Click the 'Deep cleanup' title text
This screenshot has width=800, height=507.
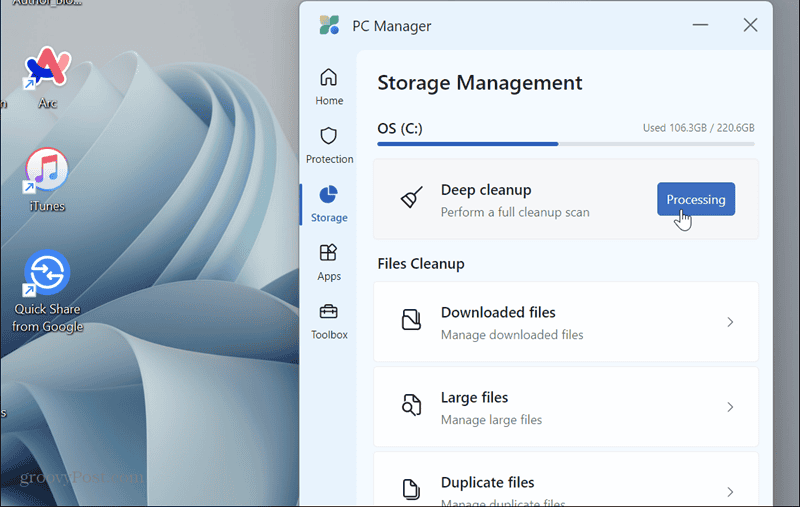[486, 190]
